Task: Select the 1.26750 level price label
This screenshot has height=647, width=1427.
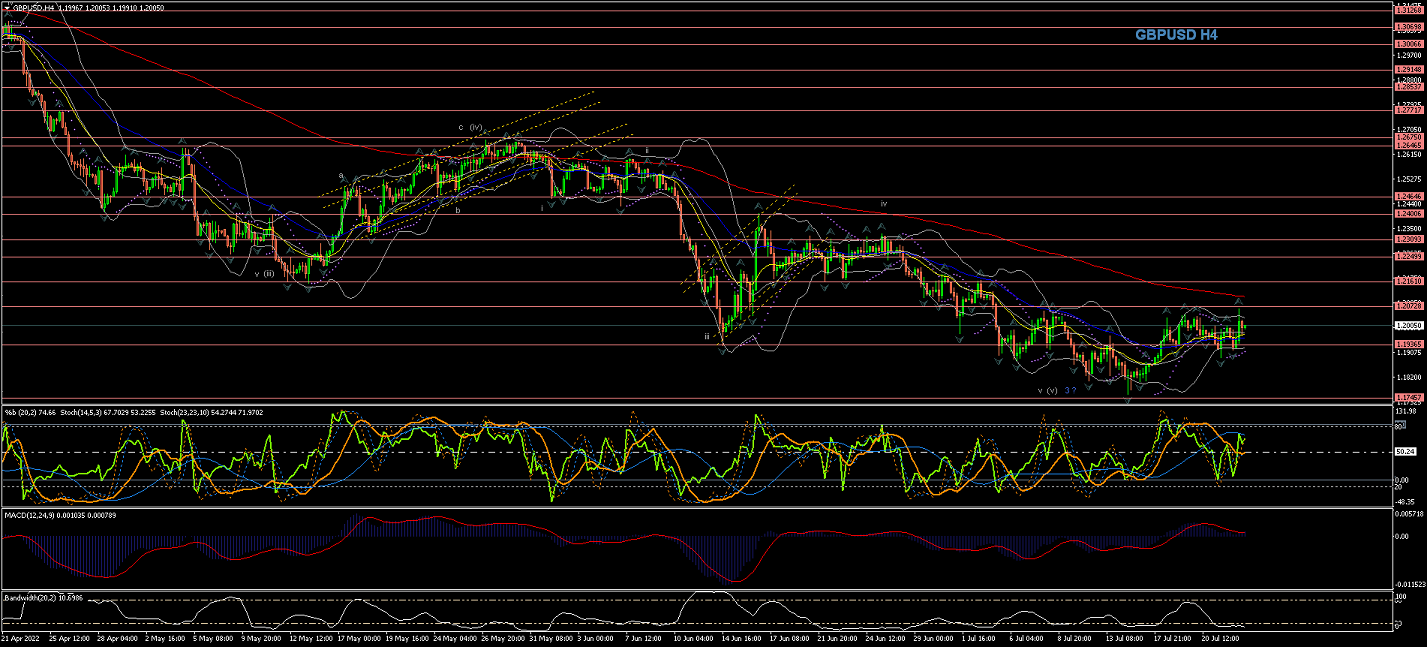Action: pos(1407,138)
